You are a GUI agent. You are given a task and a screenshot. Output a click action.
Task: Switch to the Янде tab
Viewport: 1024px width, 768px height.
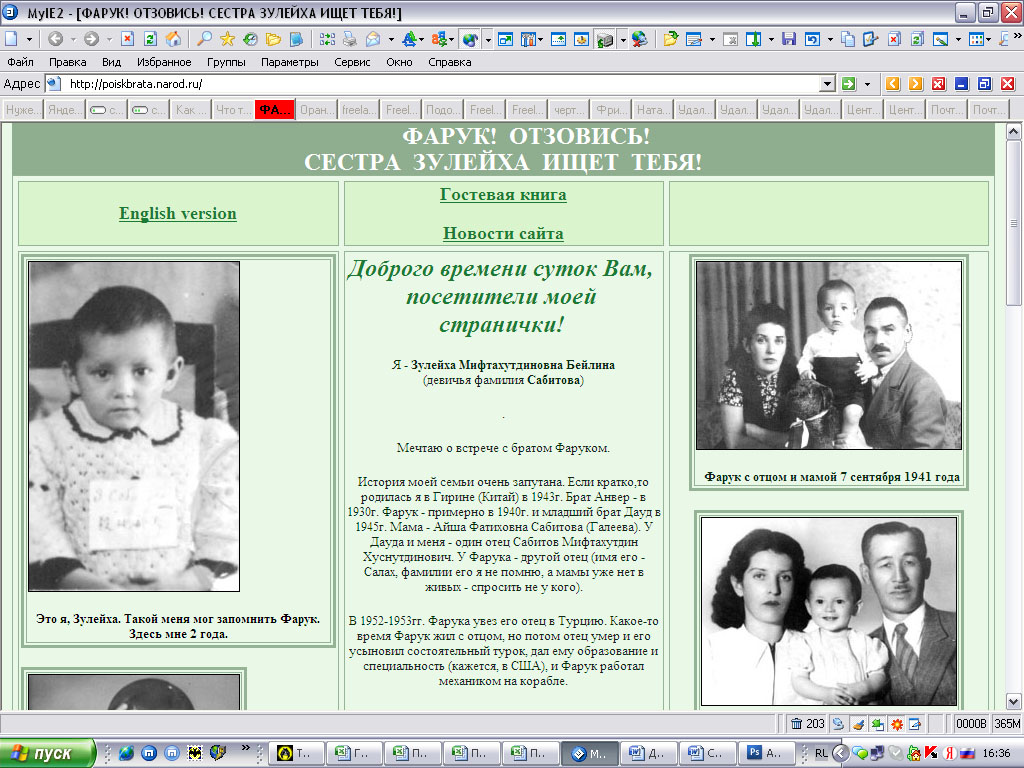[63, 110]
